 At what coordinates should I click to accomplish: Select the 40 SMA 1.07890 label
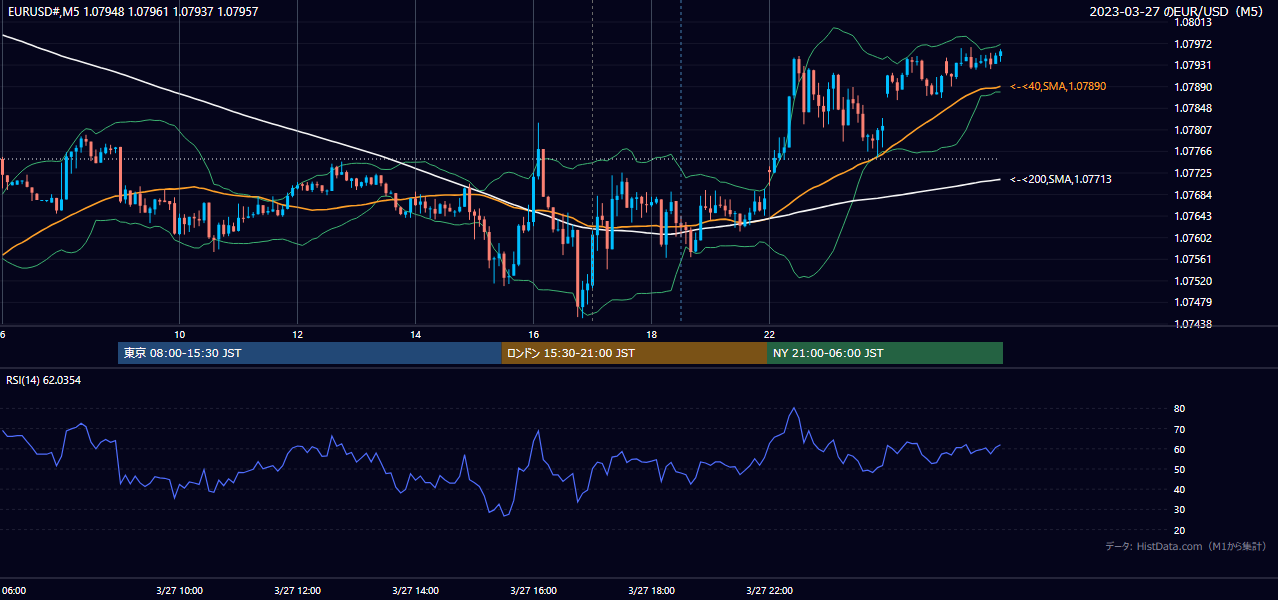click(x=1058, y=87)
